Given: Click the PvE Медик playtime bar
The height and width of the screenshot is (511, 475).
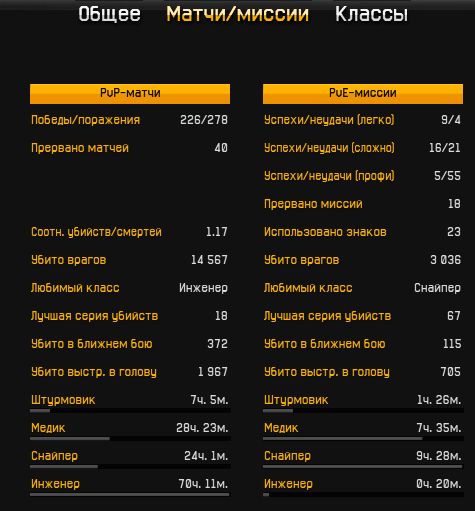Looking at the screenshot, I should (x=363, y=439).
